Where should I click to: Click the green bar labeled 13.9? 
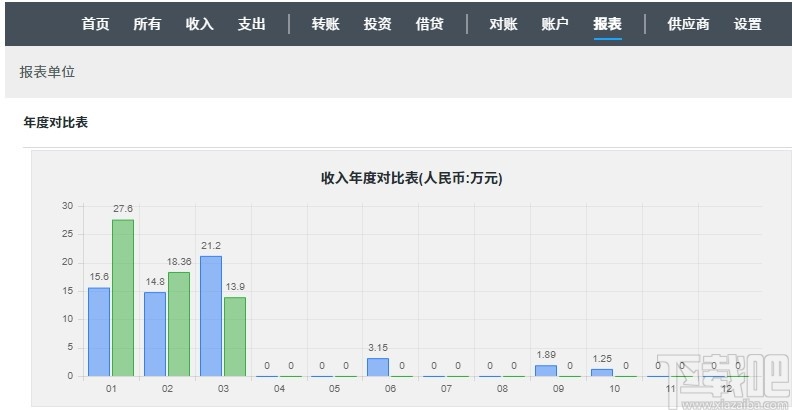click(x=235, y=337)
